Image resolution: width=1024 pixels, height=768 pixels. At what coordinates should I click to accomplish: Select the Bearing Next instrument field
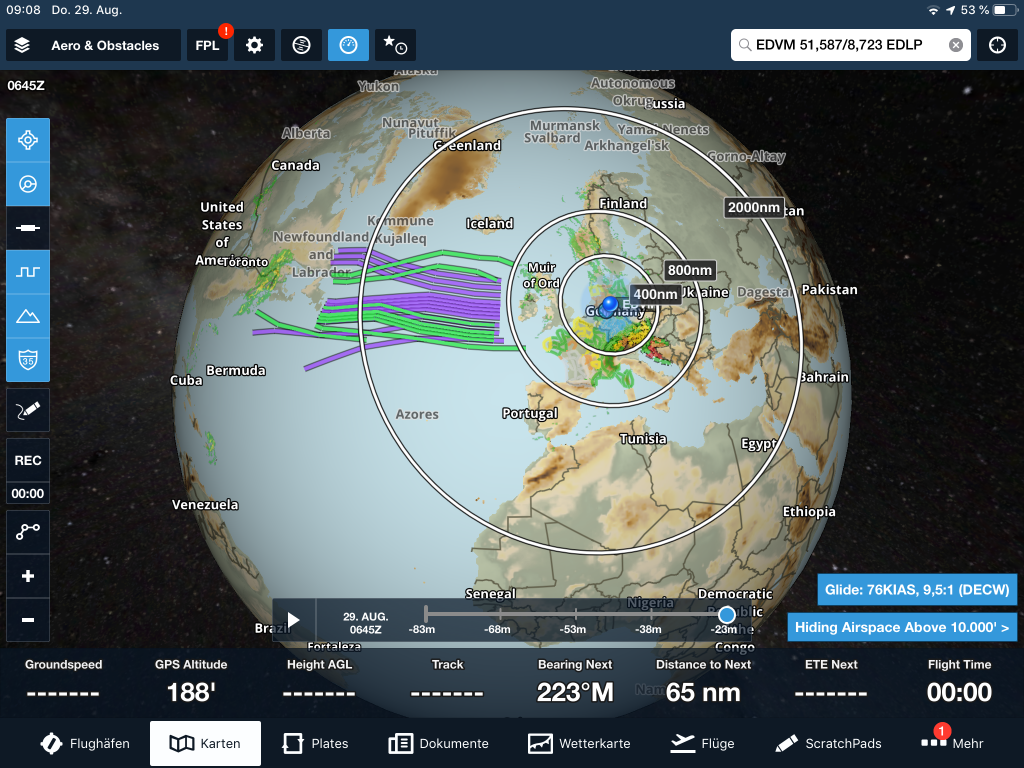[575, 682]
